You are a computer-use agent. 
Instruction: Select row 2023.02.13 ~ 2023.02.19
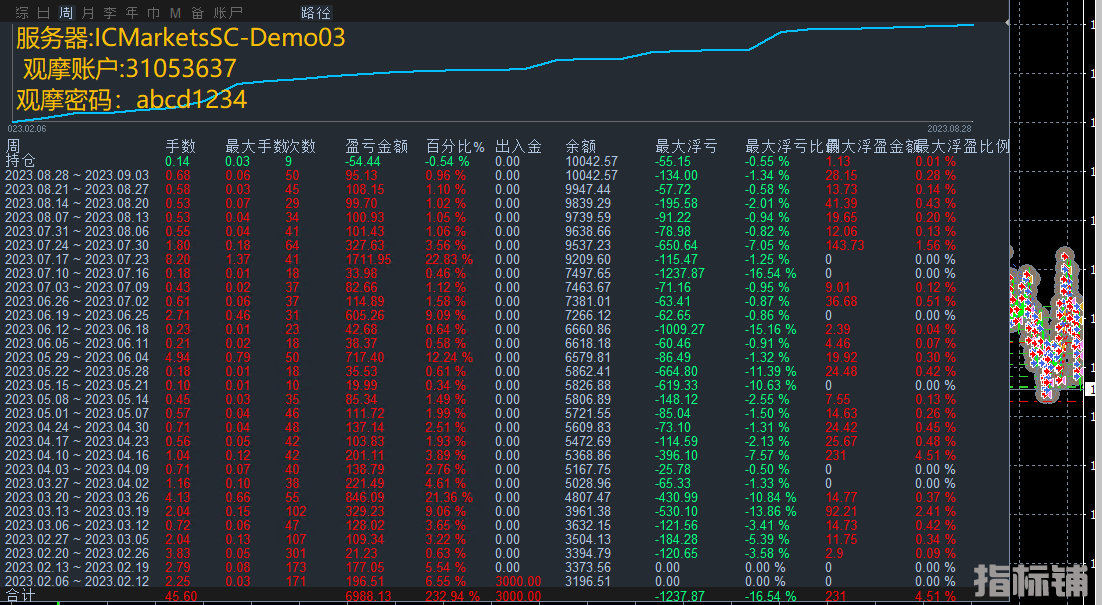click(77, 568)
